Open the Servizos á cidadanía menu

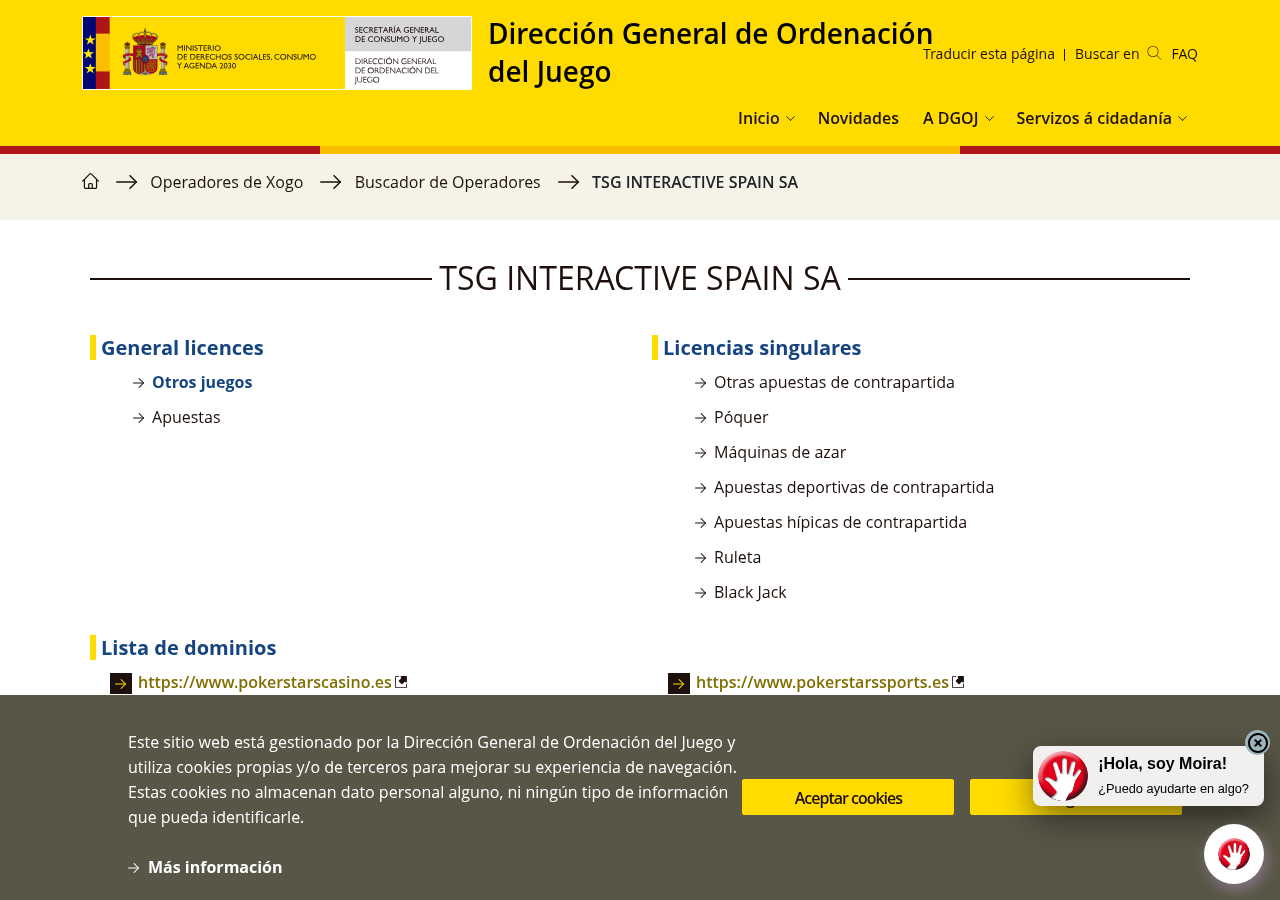coord(1094,118)
